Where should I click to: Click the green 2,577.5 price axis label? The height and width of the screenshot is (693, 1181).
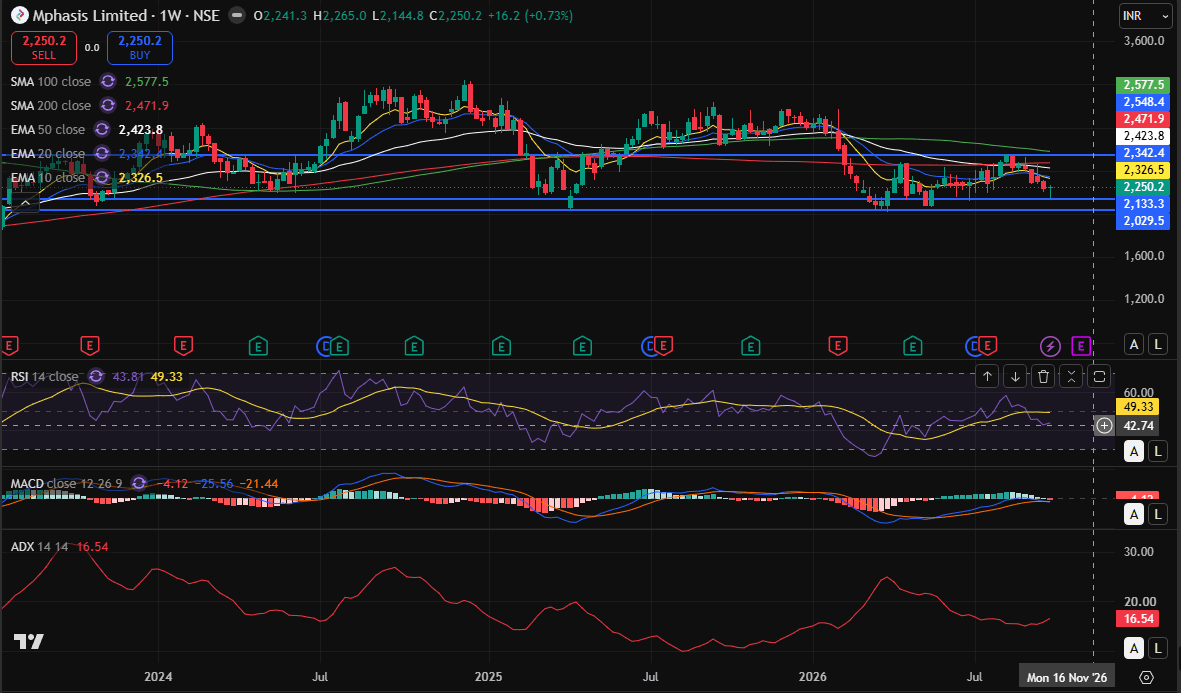click(x=1143, y=84)
